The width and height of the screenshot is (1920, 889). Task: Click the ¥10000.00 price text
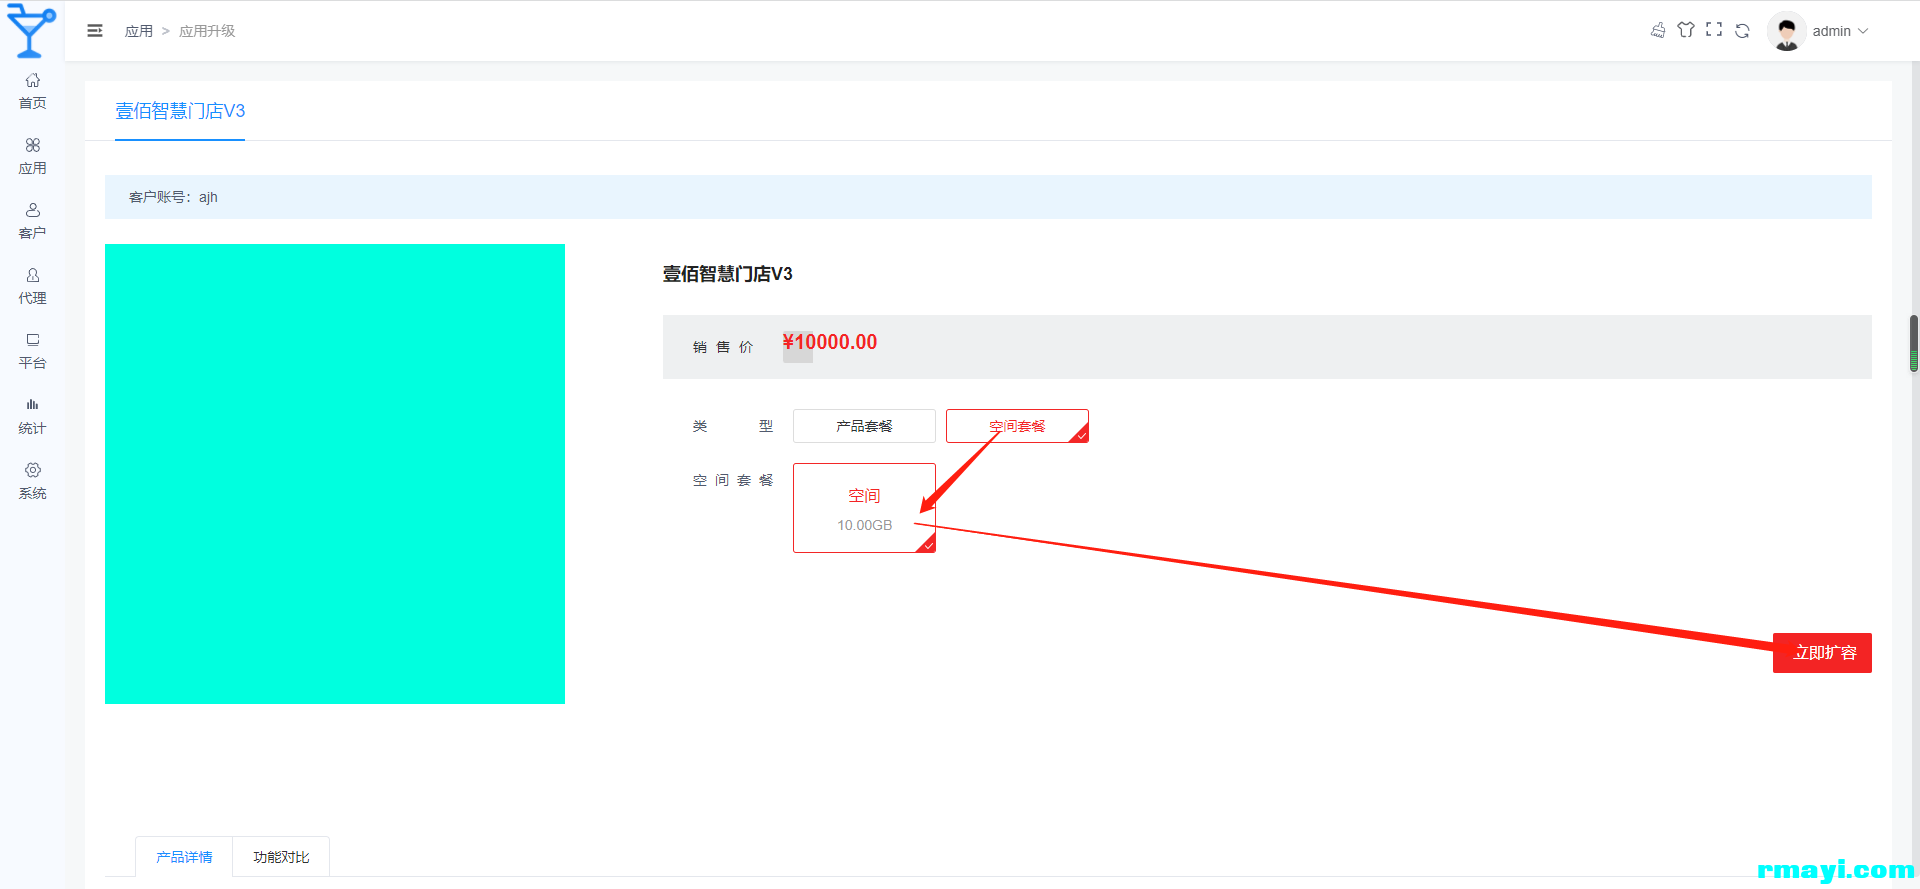click(830, 342)
